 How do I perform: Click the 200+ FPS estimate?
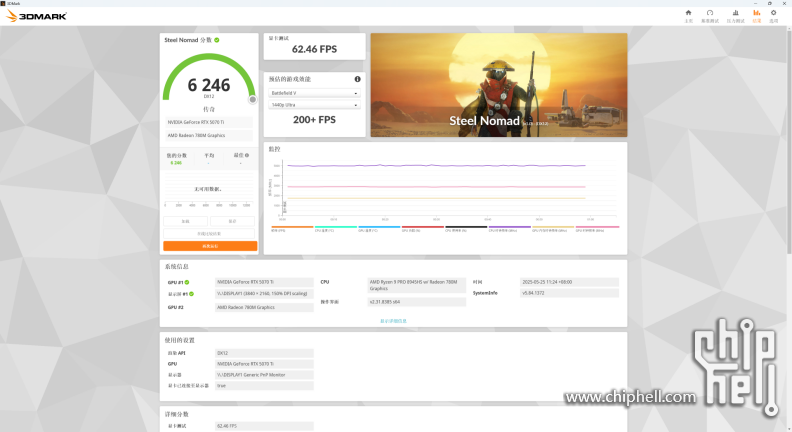coord(314,120)
